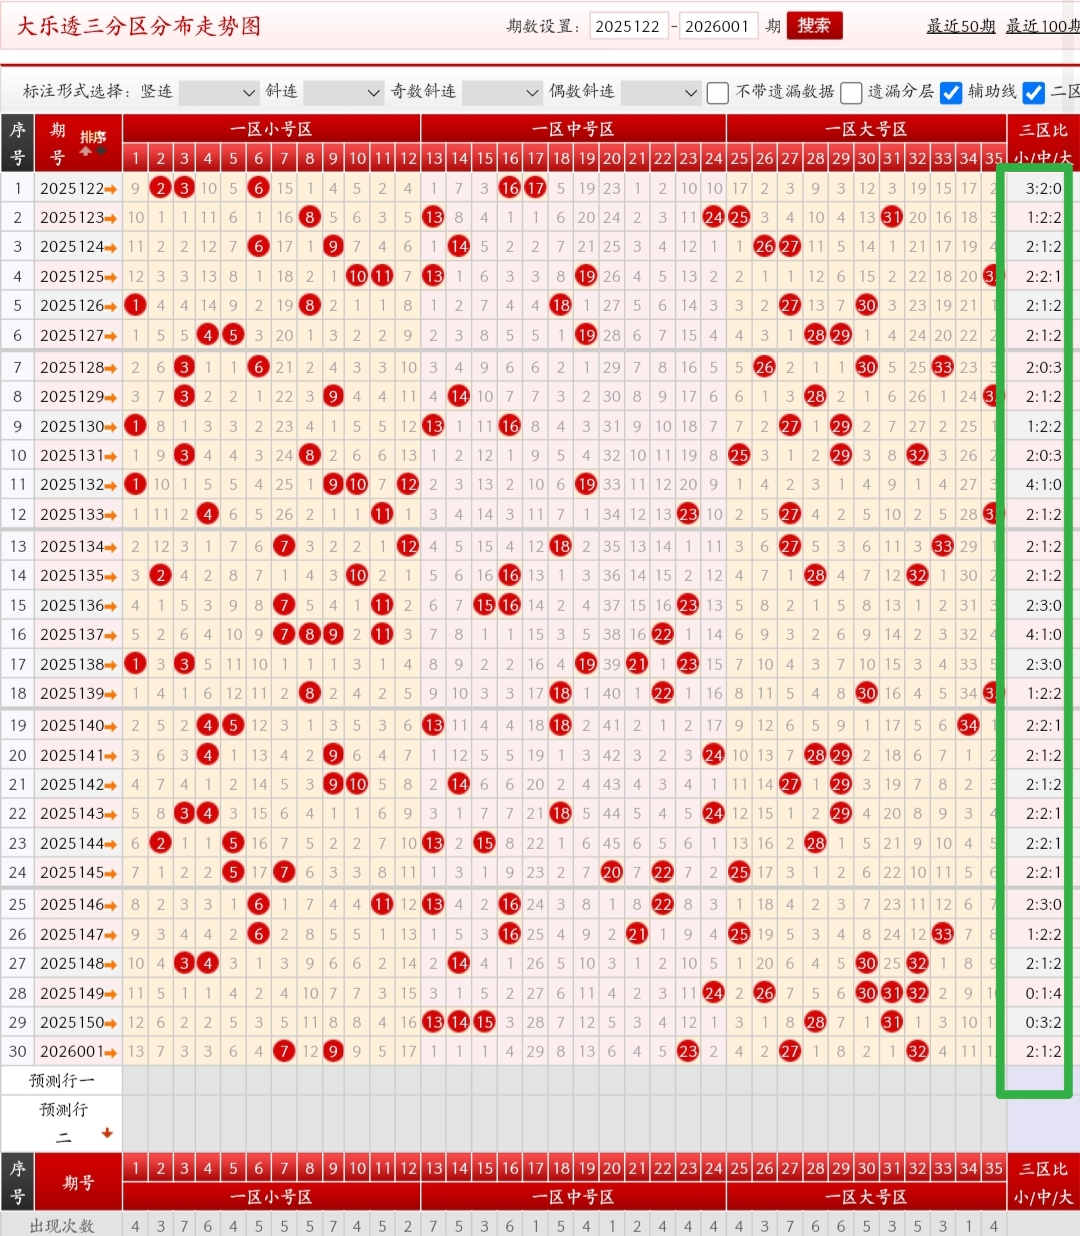Screen dimensions: 1080x1236
Task: Click the orange arrow next to issue 2026001
Action: click(x=111, y=1052)
